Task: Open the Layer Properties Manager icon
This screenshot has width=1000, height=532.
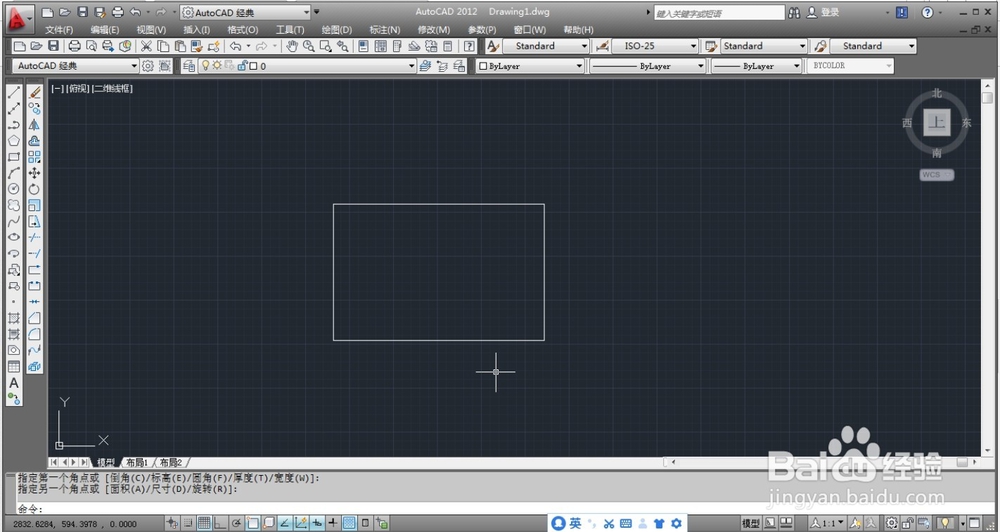Action: (189, 66)
